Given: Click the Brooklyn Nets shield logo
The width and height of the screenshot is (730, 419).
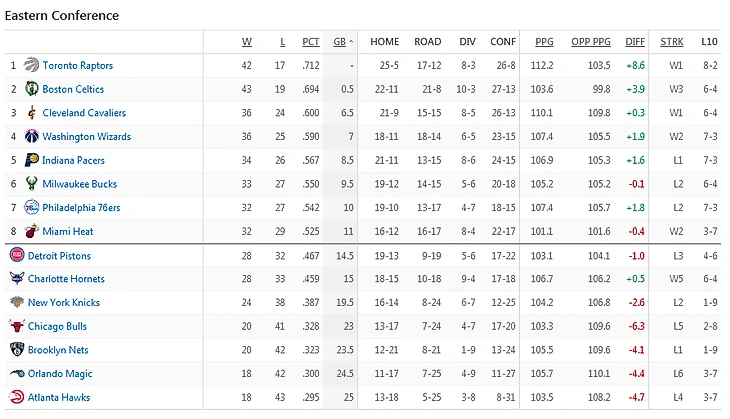Looking at the screenshot, I should [17, 349].
